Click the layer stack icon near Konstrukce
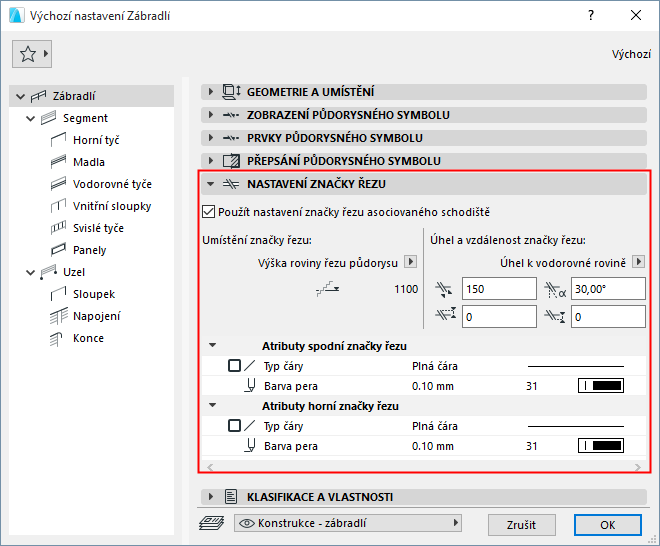Image resolution: width=660 pixels, height=546 pixels. click(x=211, y=523)
